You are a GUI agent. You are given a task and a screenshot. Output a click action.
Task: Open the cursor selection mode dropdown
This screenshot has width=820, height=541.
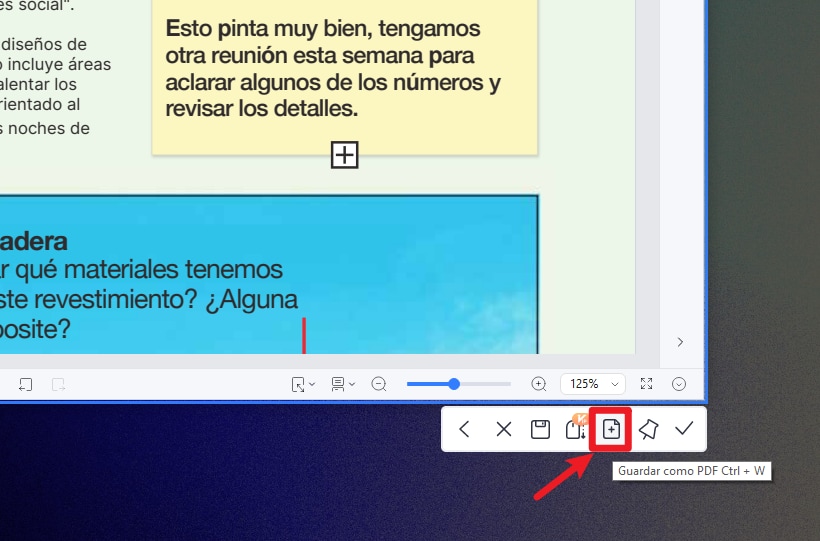tap(303, 384)
